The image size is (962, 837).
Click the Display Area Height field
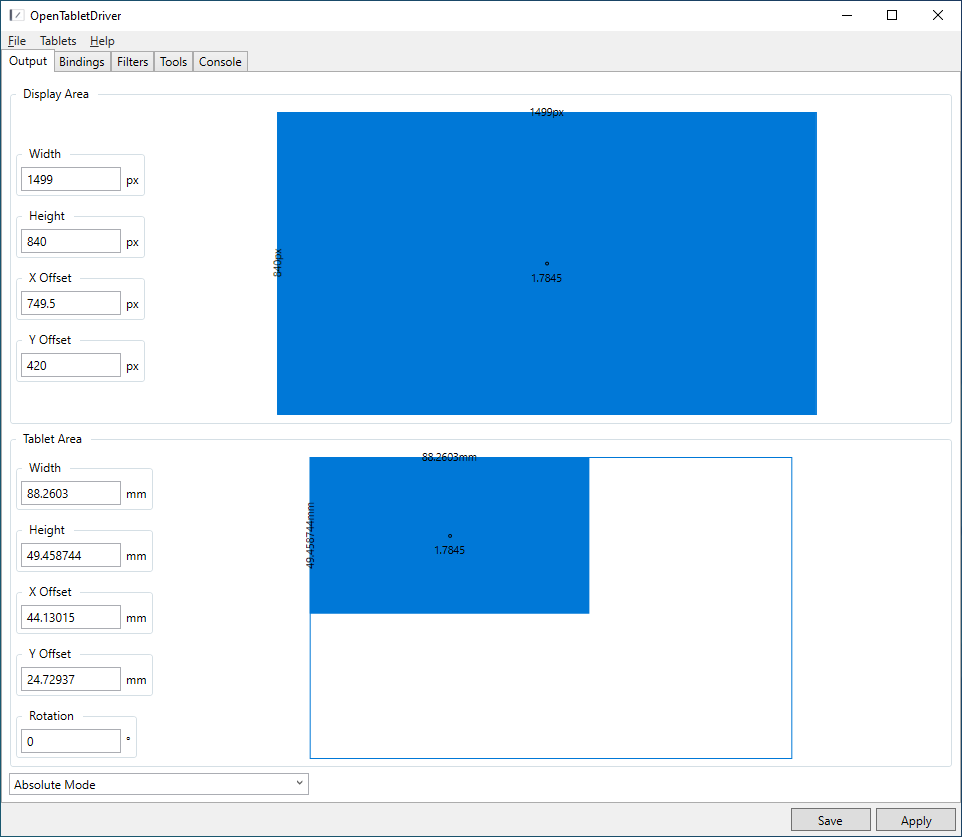click(x=71, y=241)
